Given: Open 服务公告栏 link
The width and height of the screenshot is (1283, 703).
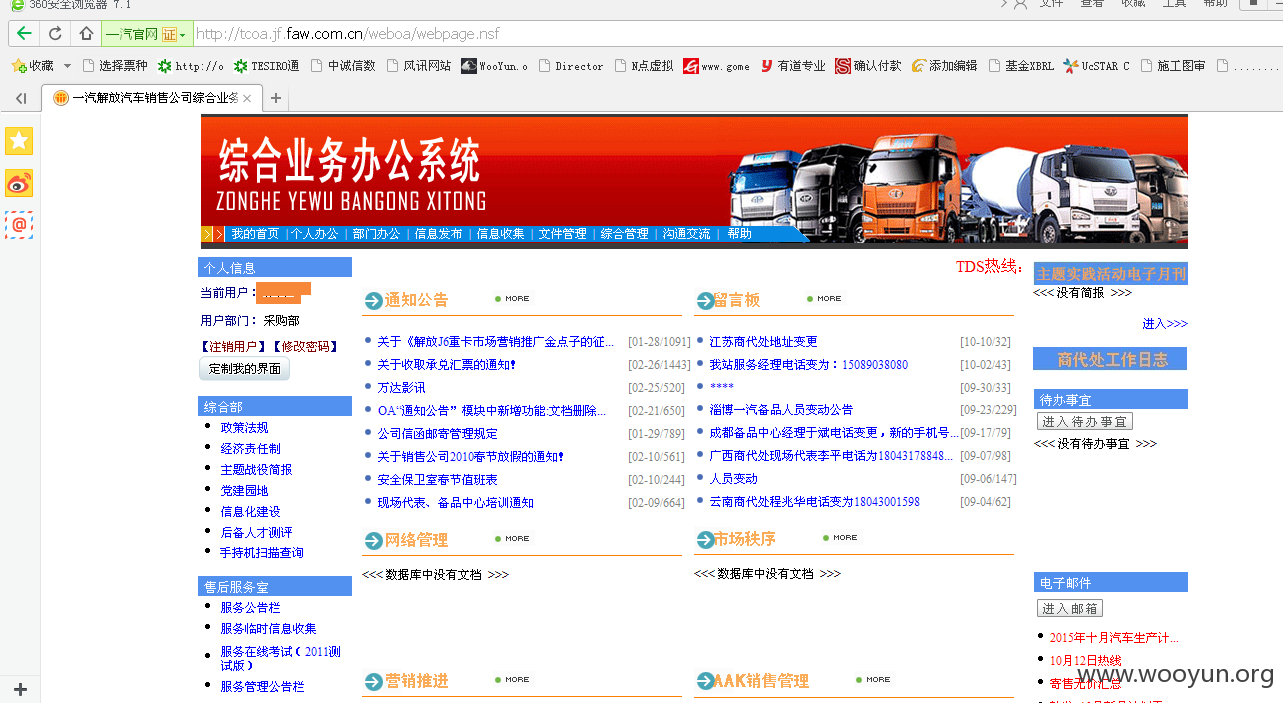Looking at the screenshot, I should click(x=250, y=608).
